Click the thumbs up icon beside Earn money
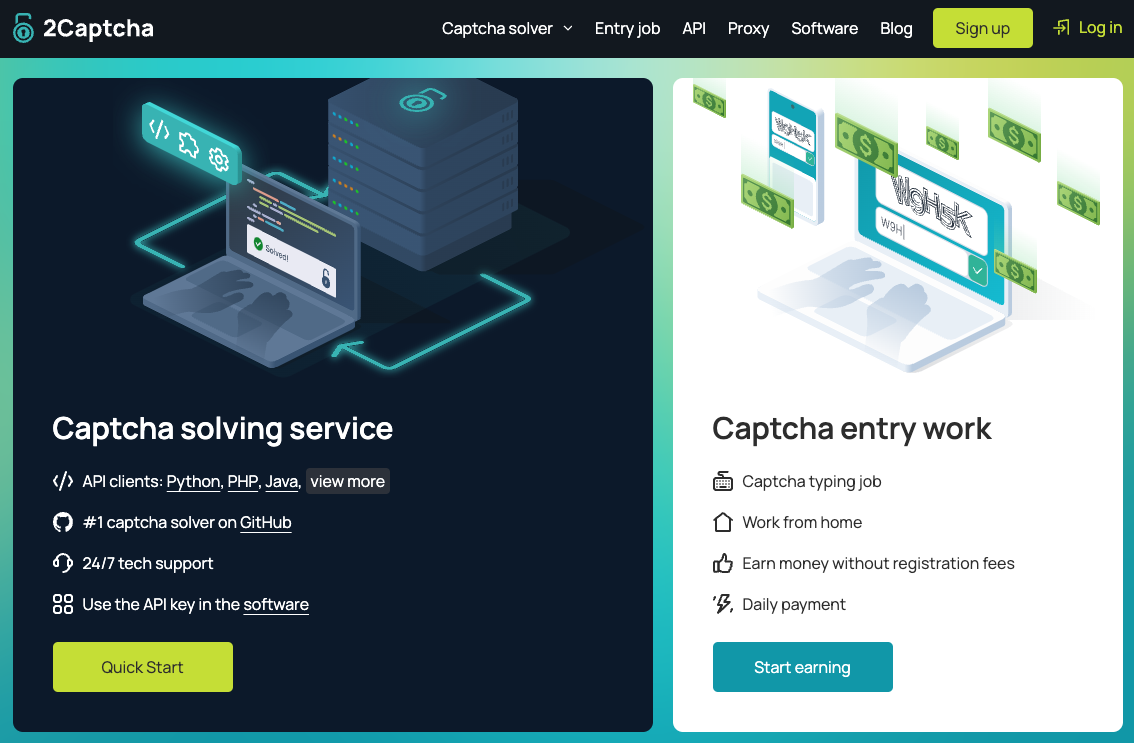 (723, 564)
